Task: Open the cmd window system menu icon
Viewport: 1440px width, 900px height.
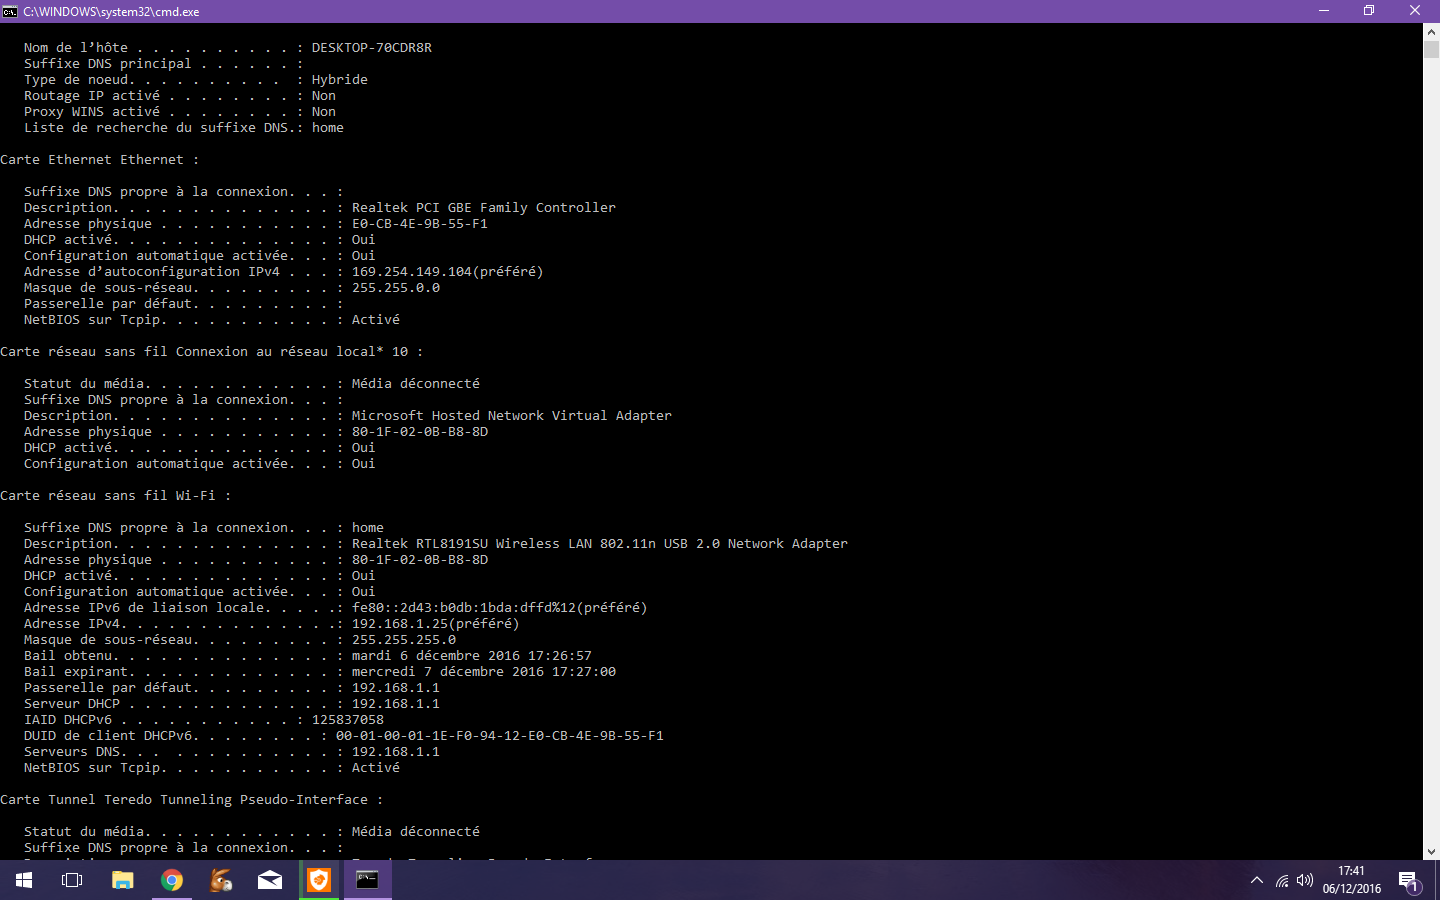Action: coord(10,11)
